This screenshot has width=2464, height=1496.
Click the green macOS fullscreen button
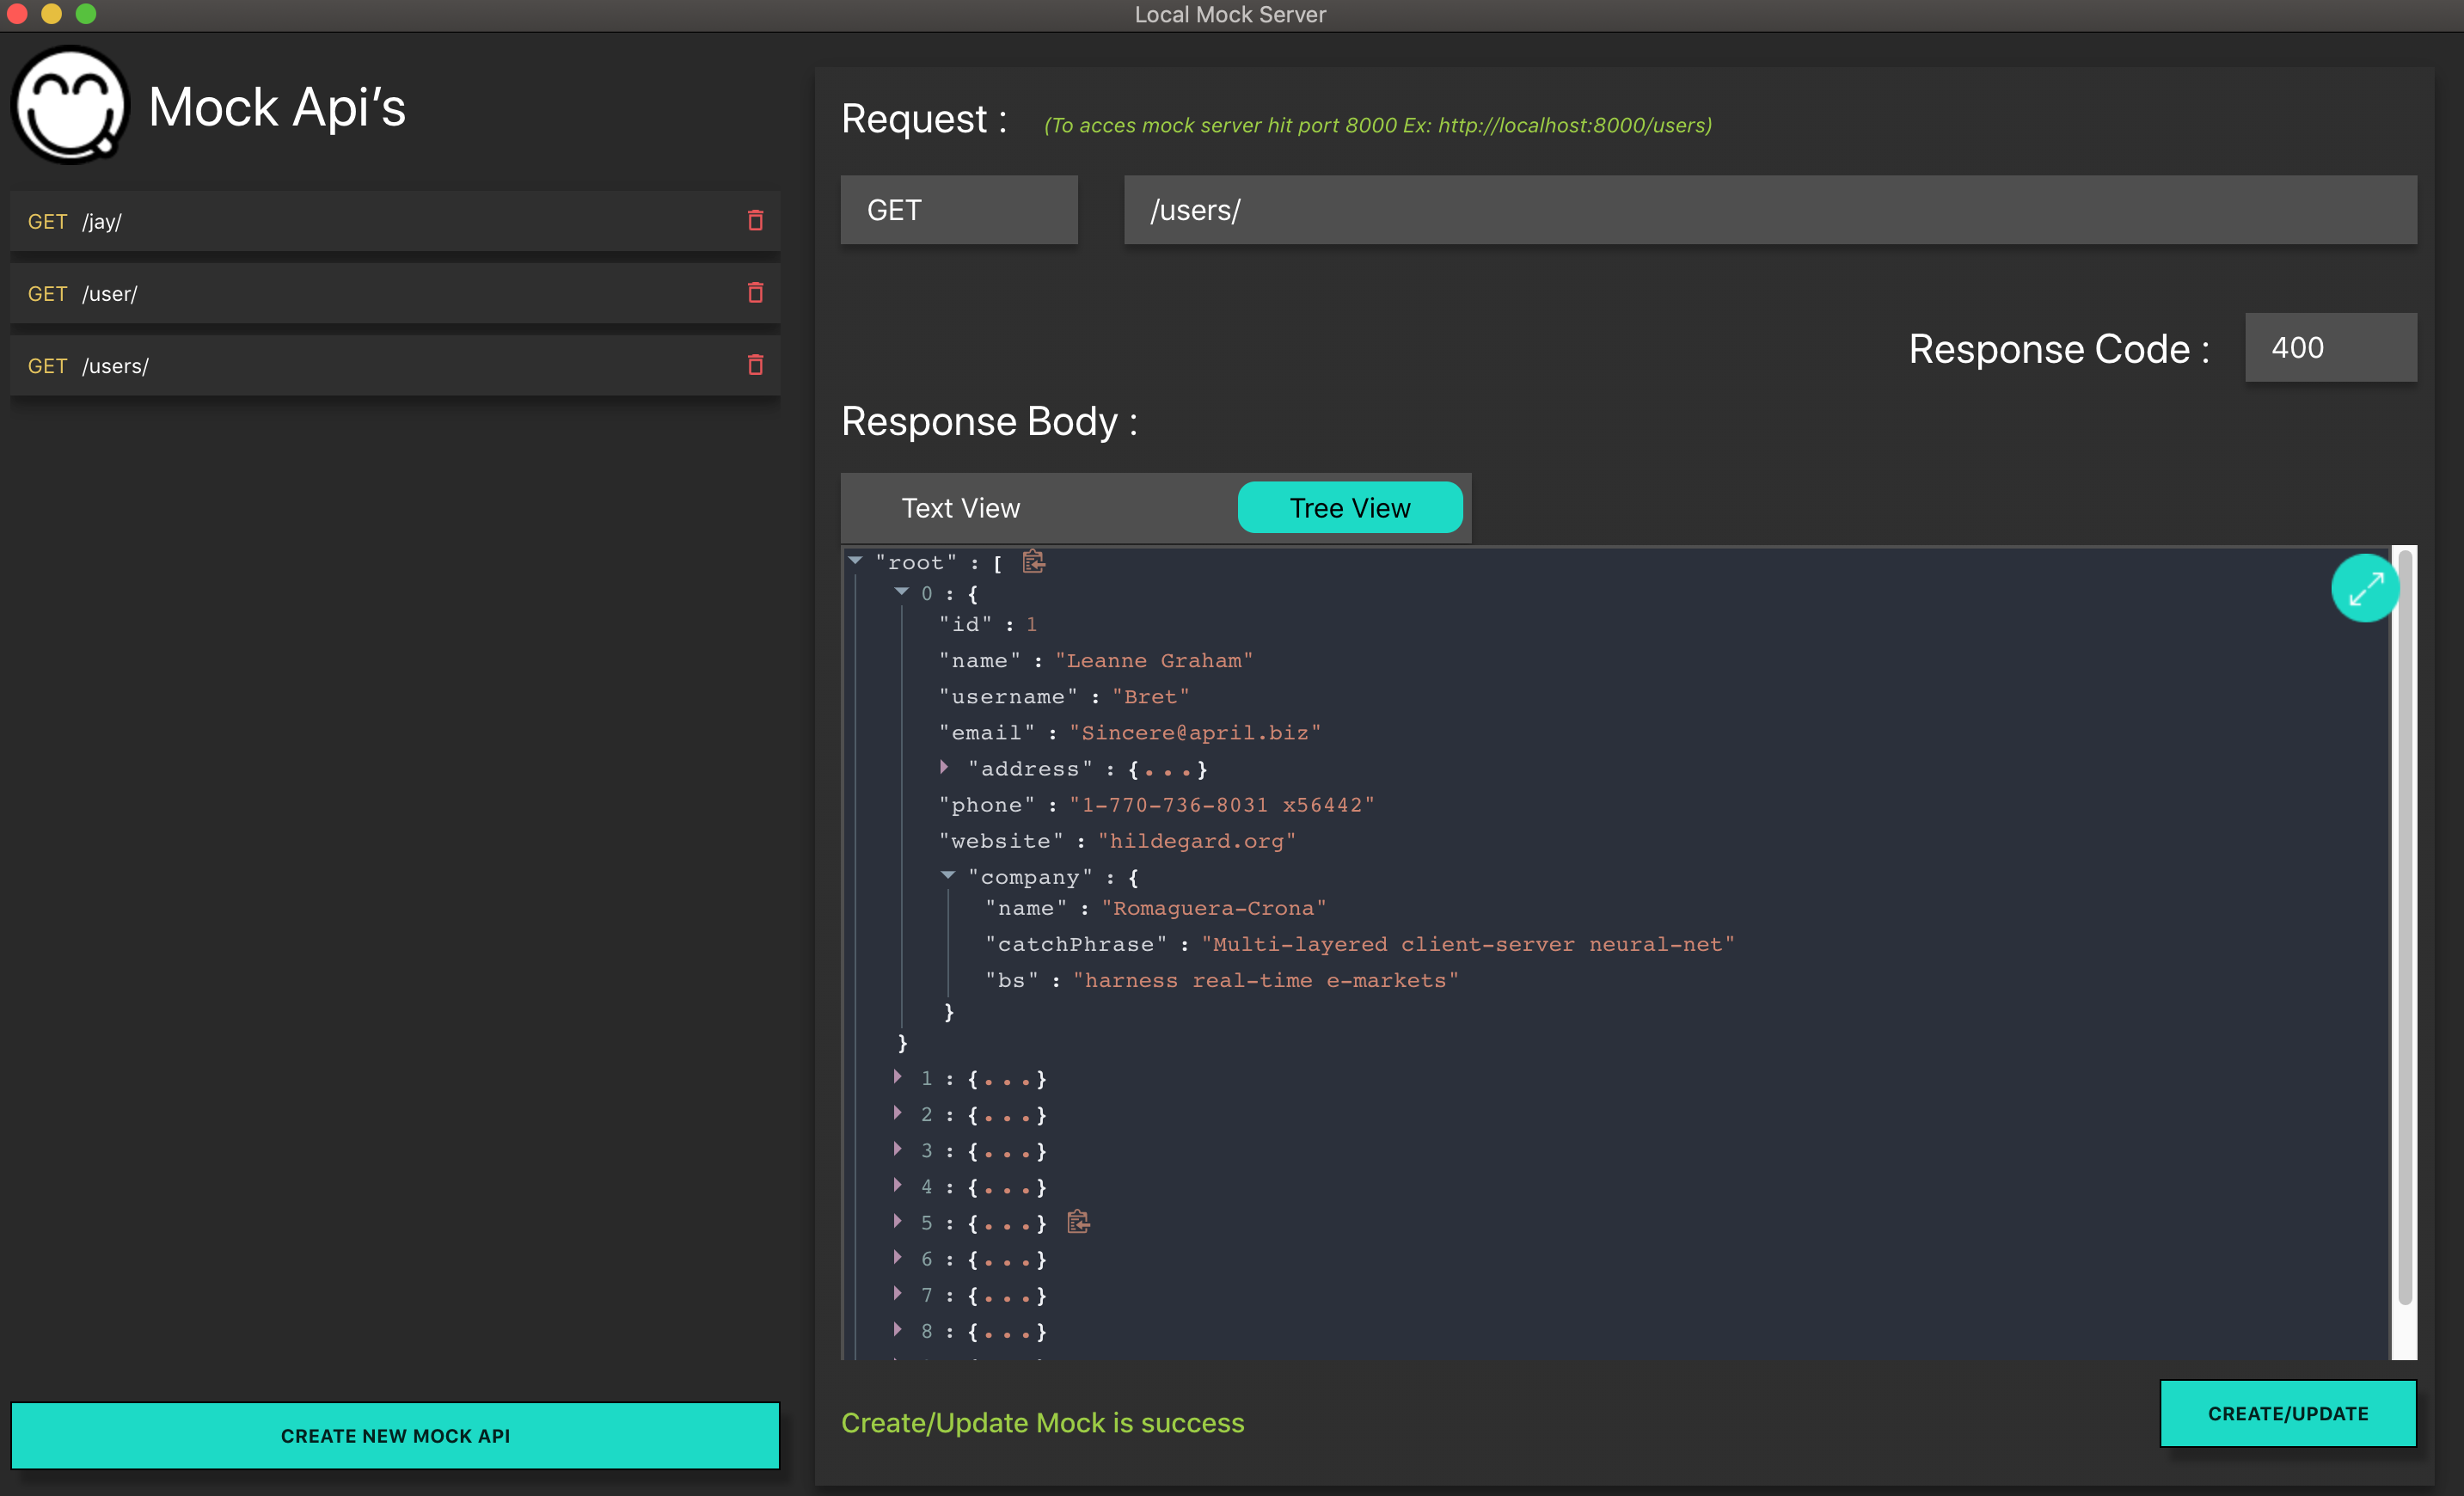pyautogui.click(x=86, y=14)
